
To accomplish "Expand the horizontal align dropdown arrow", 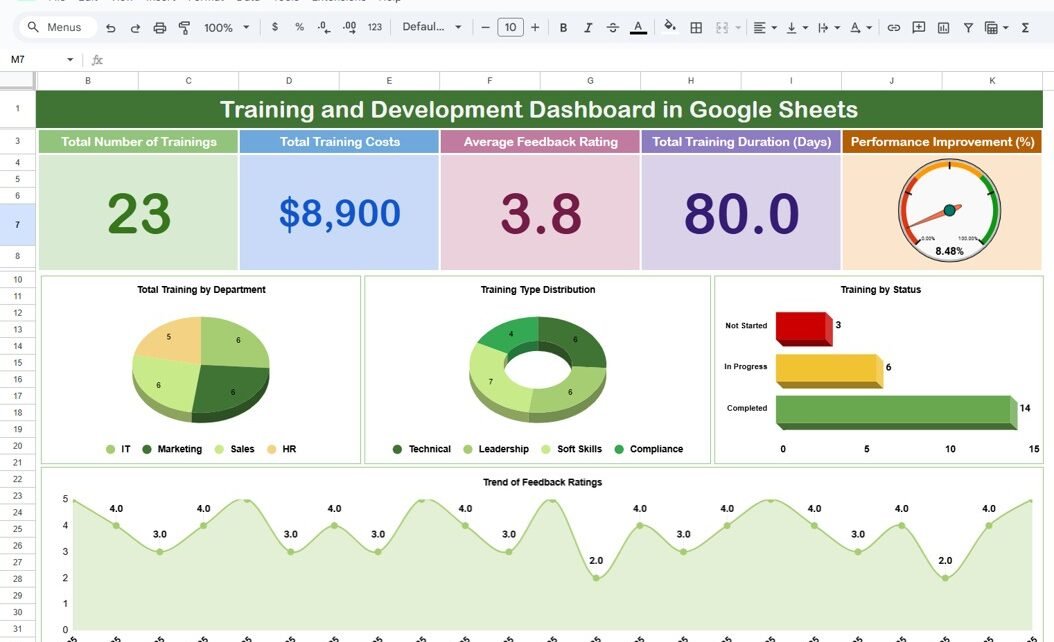I will [774, 28].
